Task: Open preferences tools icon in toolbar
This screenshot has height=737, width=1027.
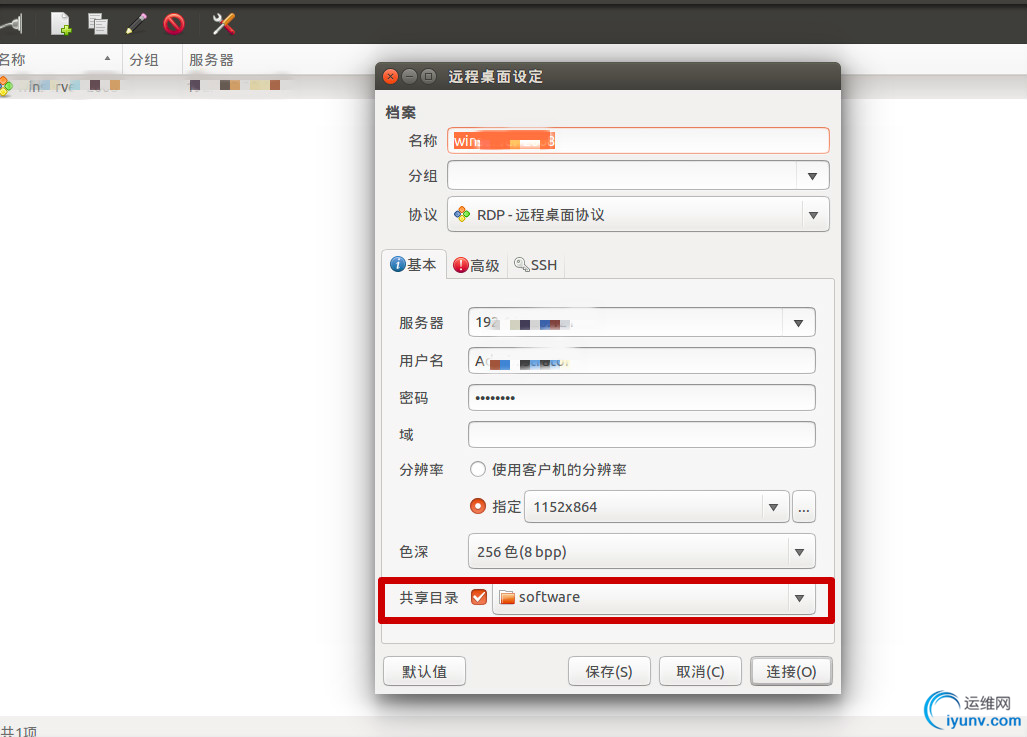Action: (223, 24)
